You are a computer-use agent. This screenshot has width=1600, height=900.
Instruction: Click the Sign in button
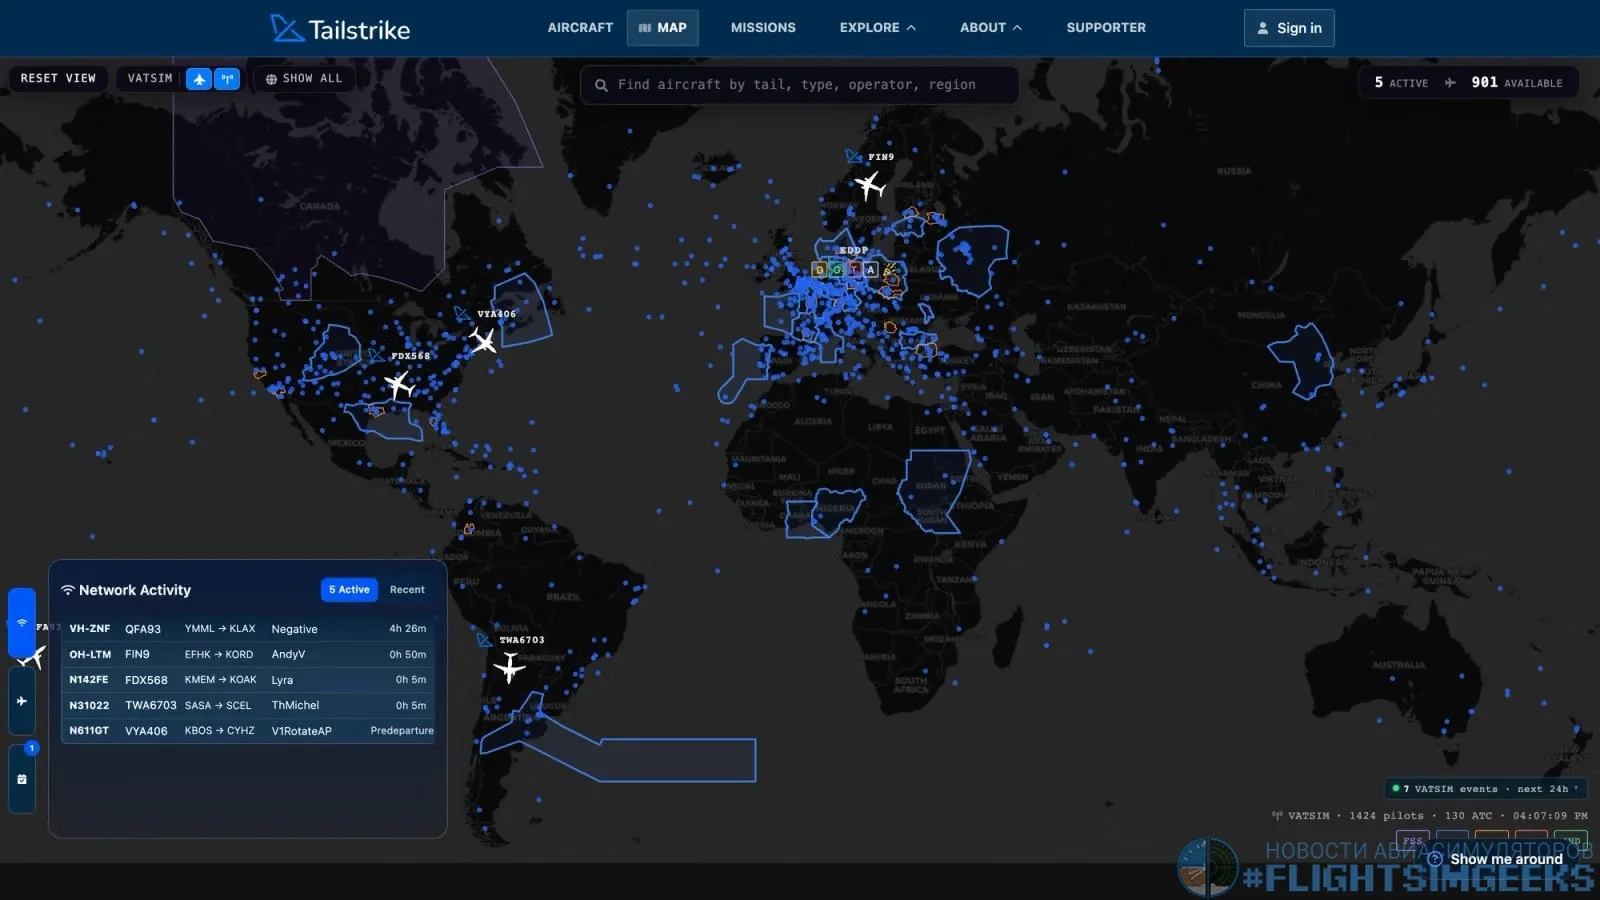point(1289,28)
